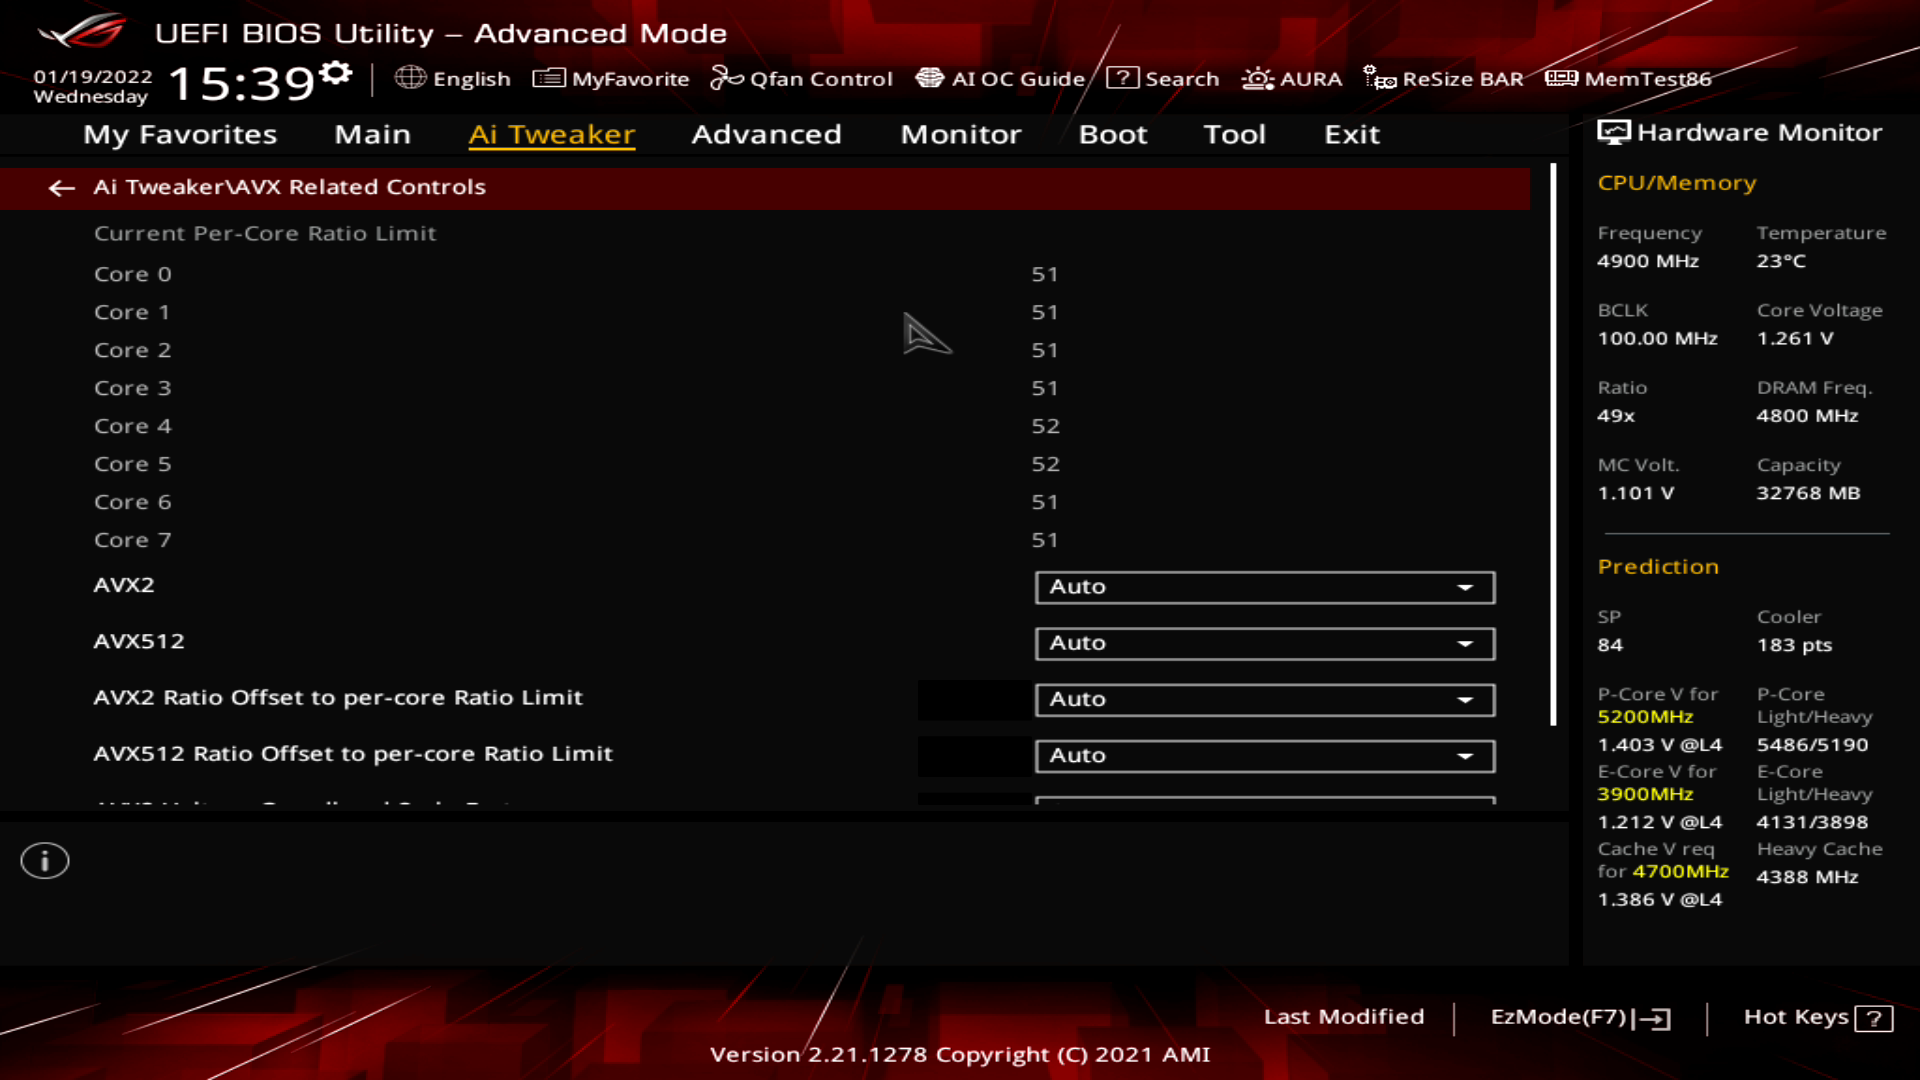The height and width of the screenshot is (1080, 1920).
Task: Open Qfan Control panel
Action: pos(806,78)
